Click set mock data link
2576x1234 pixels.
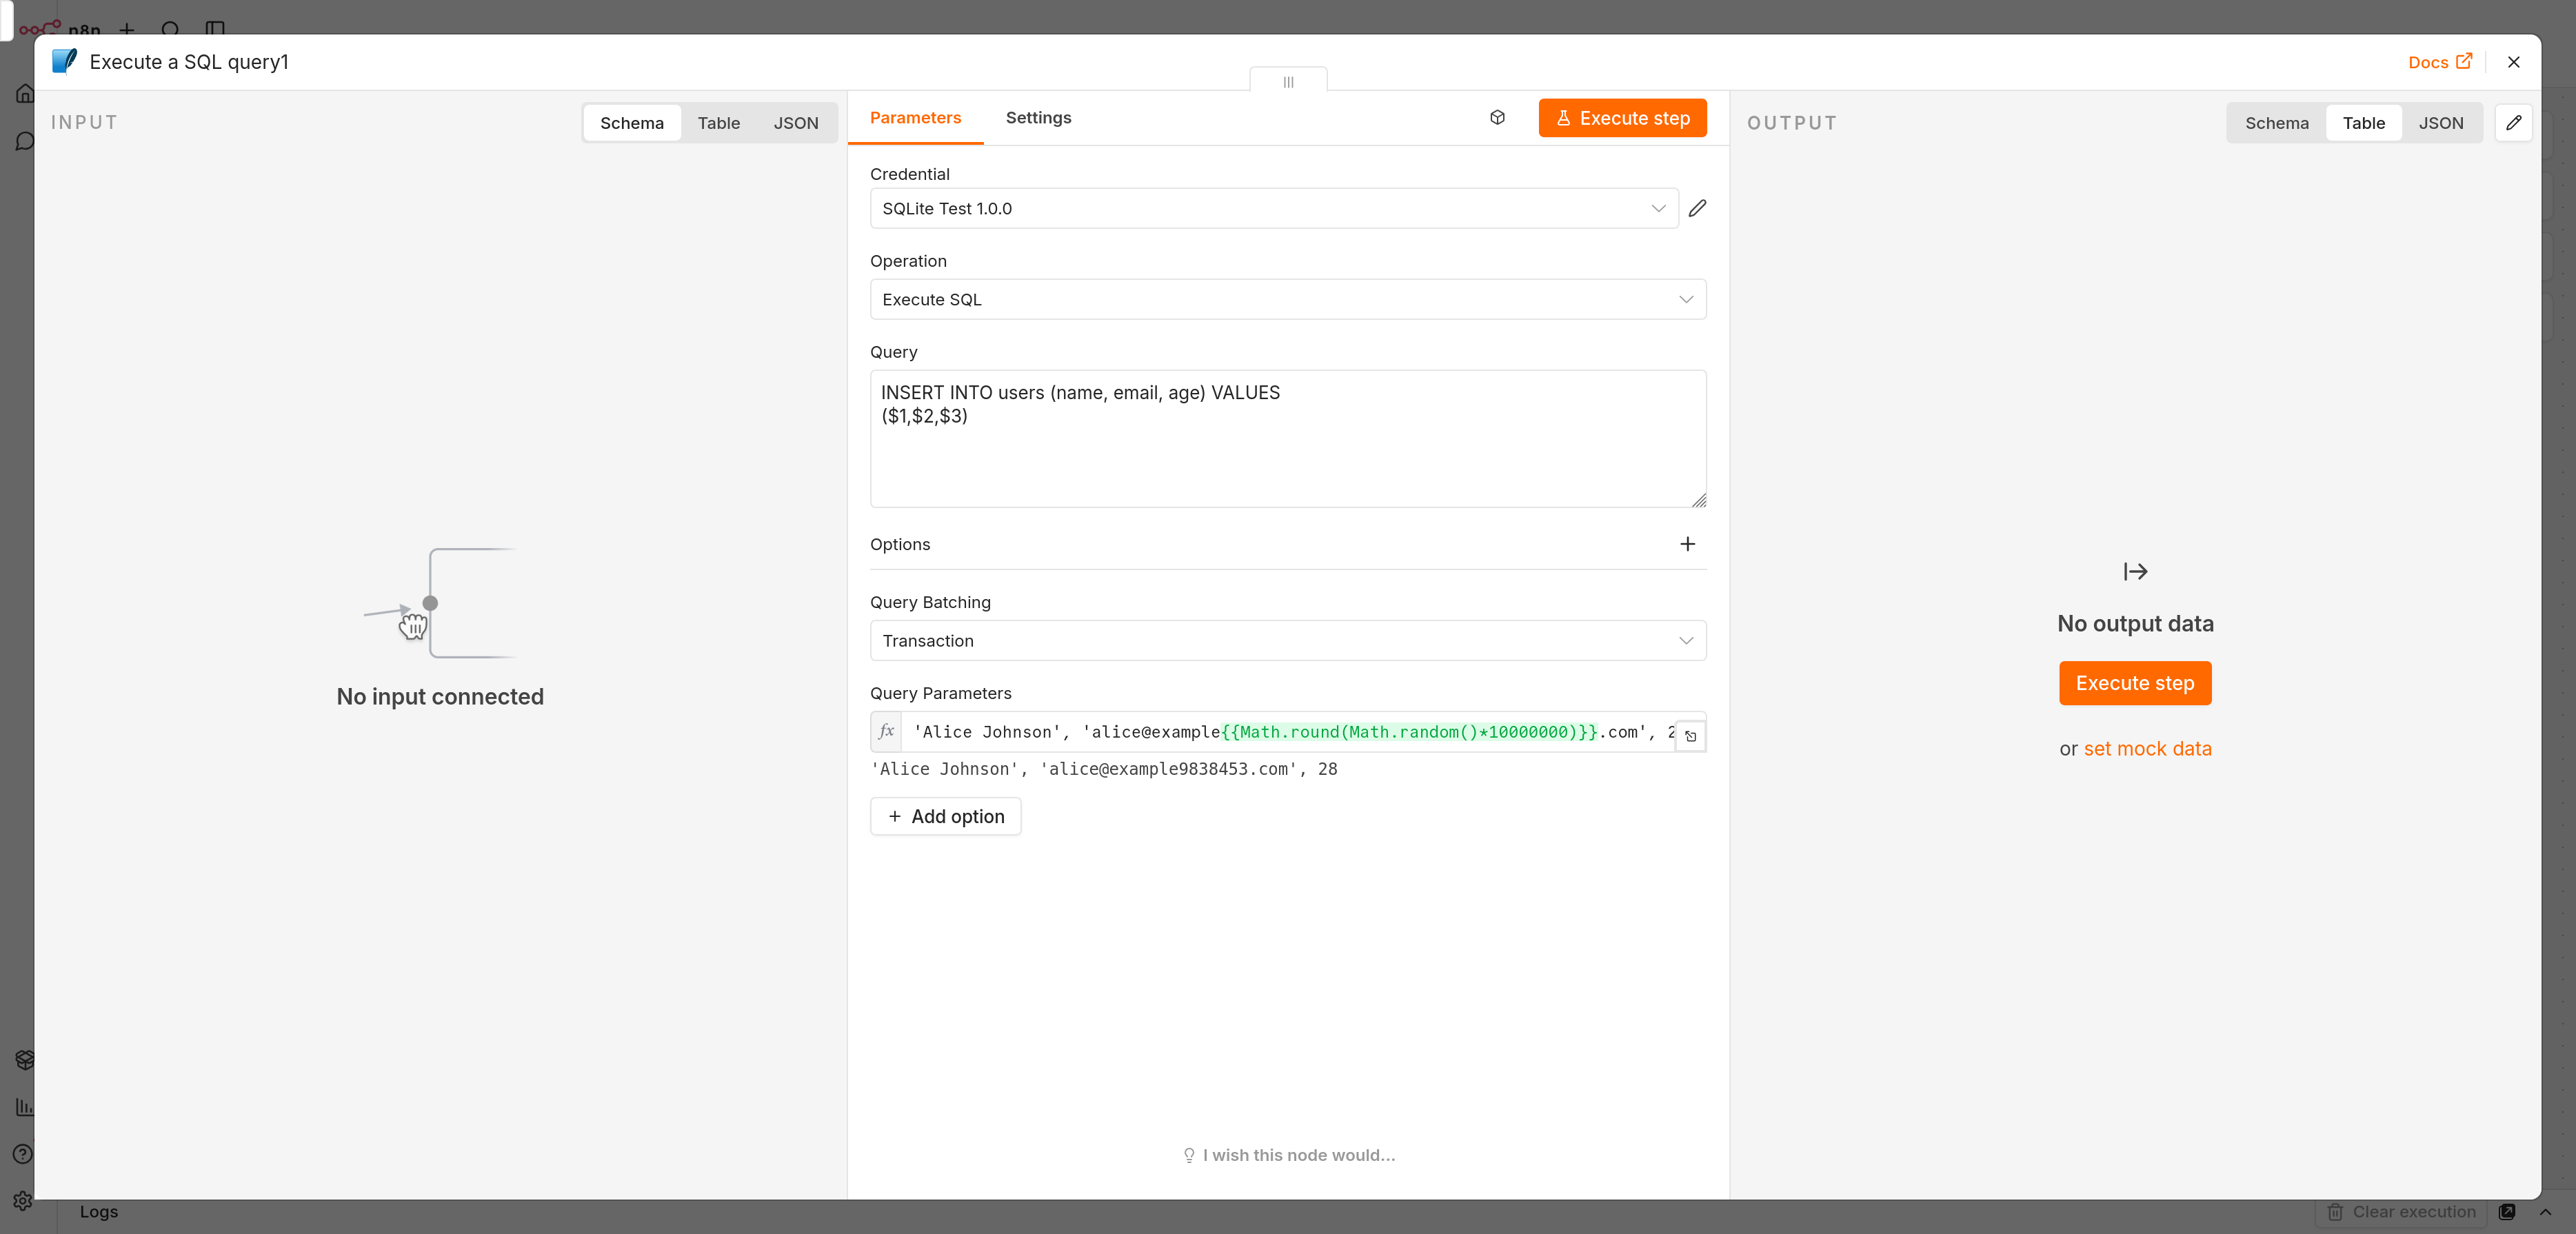click(x=2147, y=749)
